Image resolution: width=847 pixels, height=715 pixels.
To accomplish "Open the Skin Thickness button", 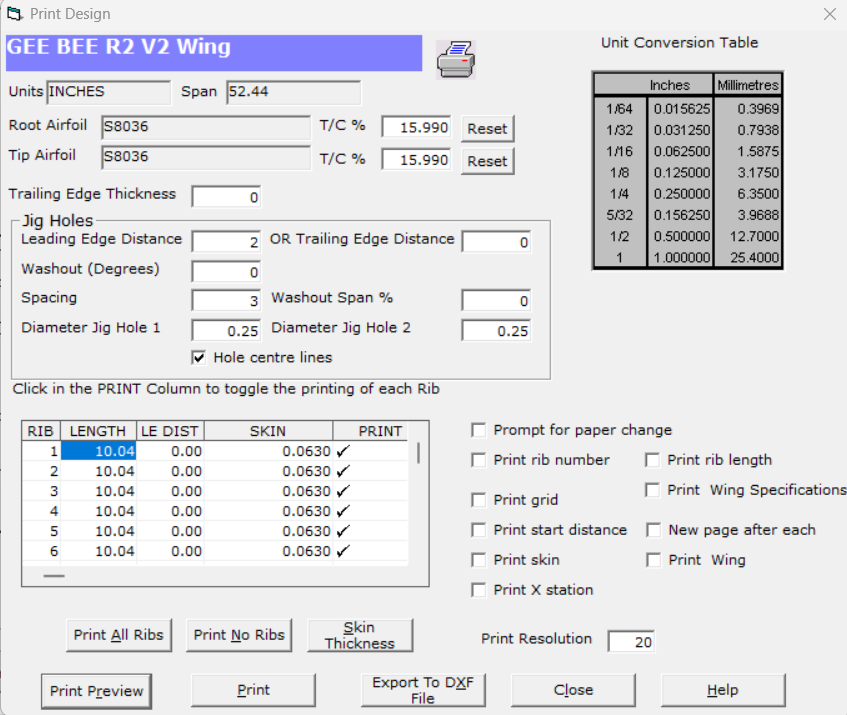I will [x=360, y=635].
